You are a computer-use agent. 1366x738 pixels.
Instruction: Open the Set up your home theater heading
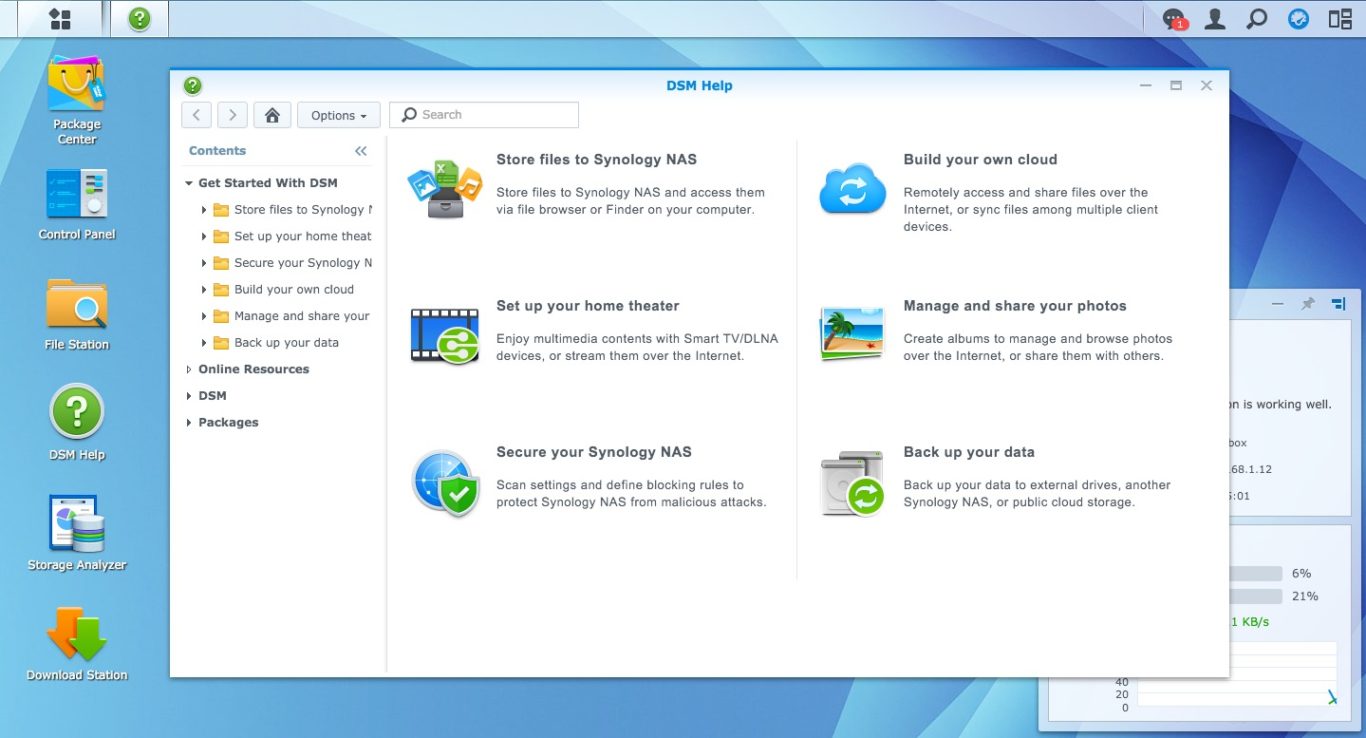[x=588, y=306]
